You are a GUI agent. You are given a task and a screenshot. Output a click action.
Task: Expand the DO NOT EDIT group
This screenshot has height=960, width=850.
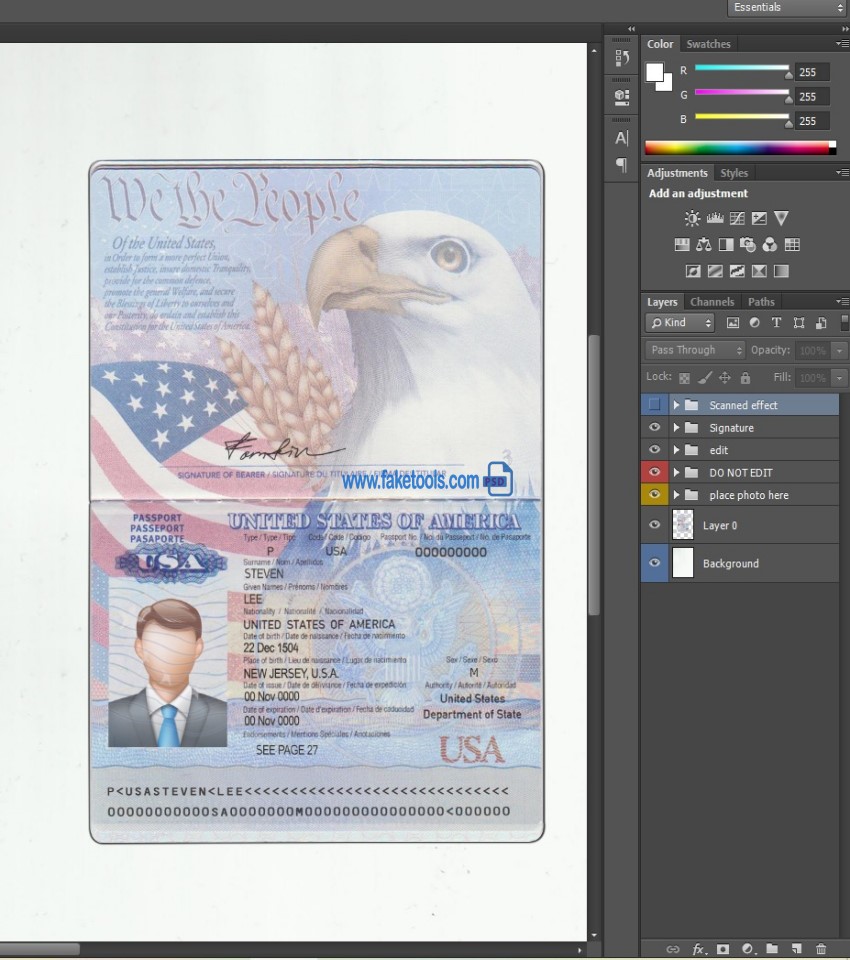(x=677, y=472)
